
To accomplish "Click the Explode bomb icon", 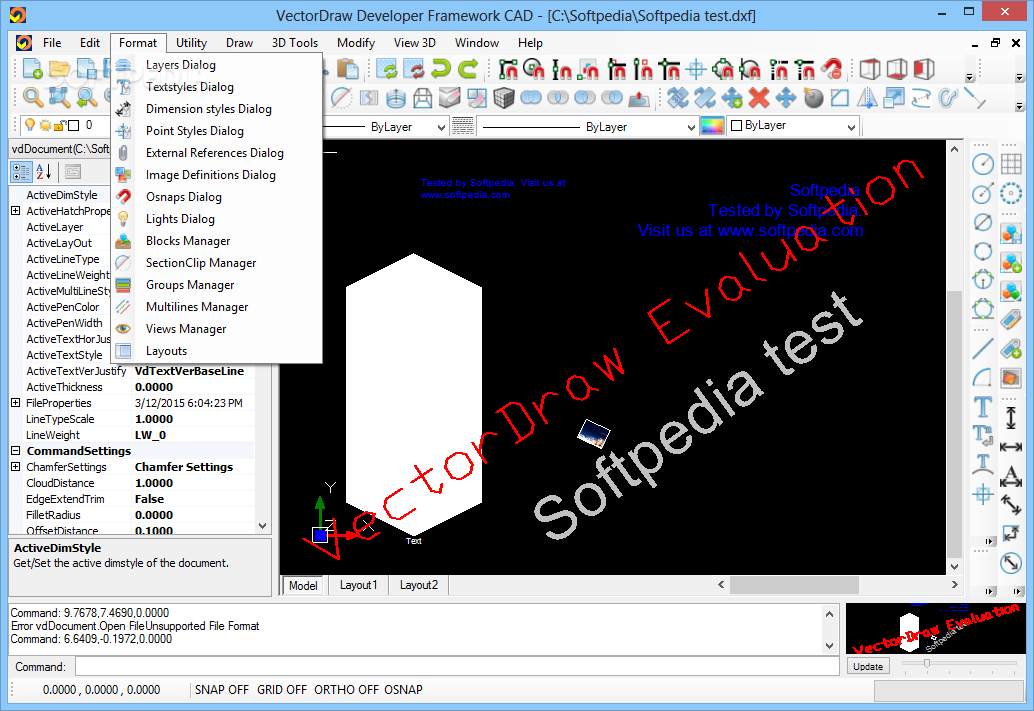I will (813, 98).
